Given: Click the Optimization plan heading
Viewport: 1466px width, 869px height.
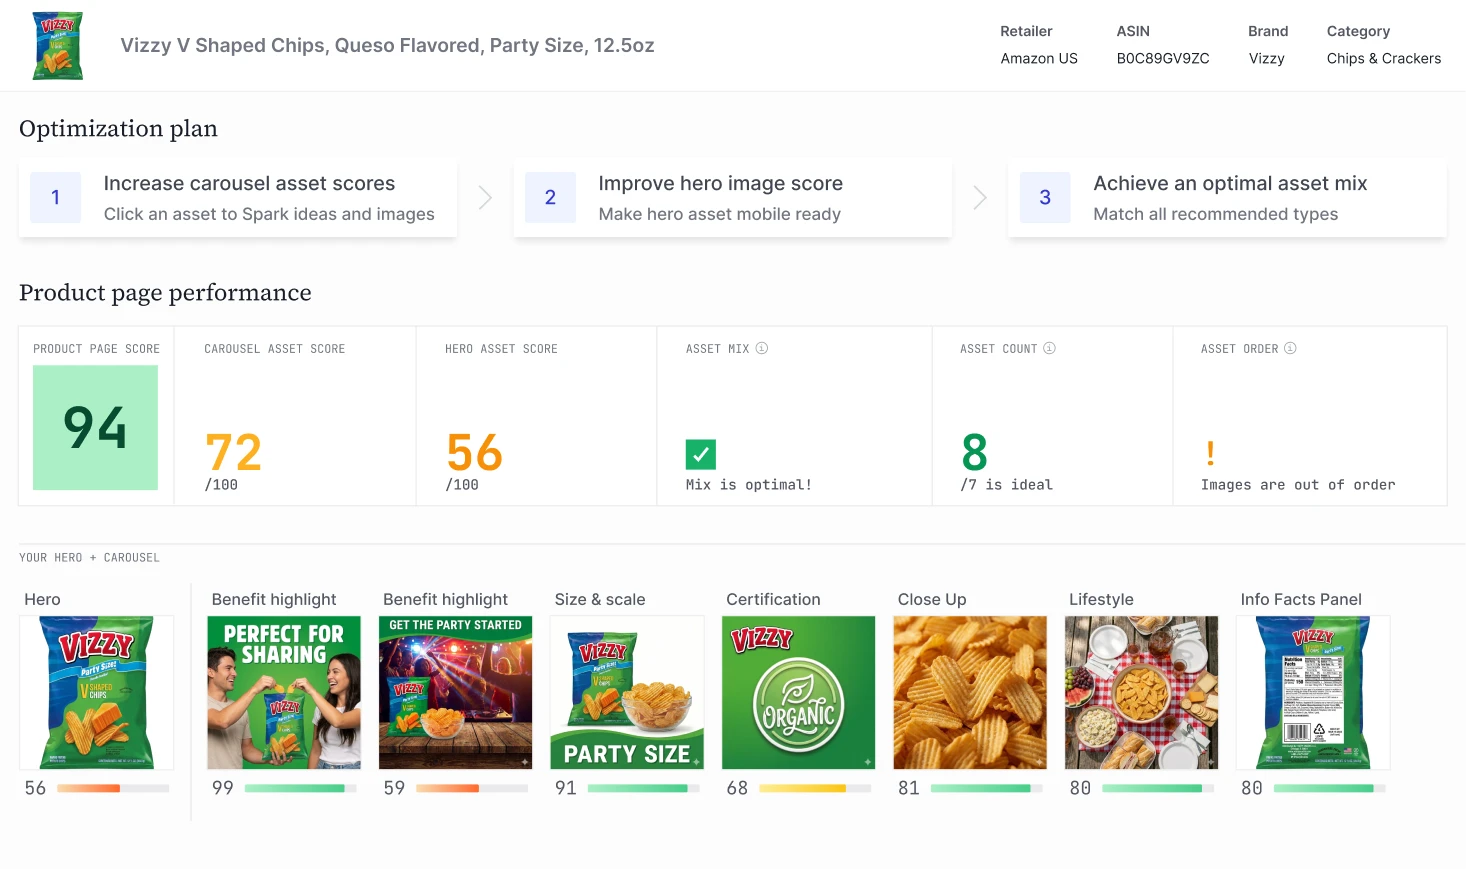Looking at the screenshot, I should pos(118,129).
